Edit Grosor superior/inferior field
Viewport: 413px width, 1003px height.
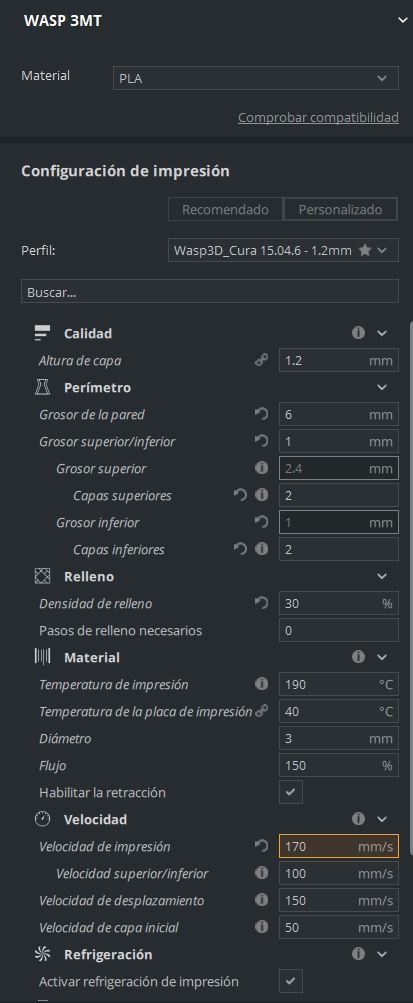[339, 441]
